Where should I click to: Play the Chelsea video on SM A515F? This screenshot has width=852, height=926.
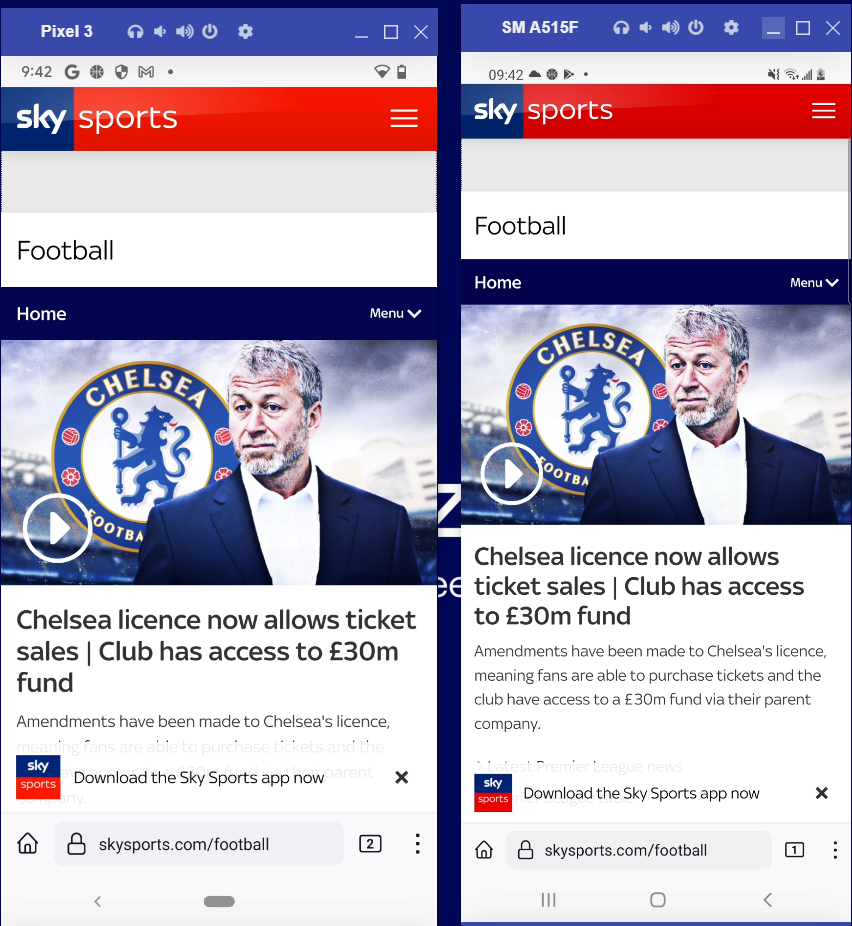point(511,474)
